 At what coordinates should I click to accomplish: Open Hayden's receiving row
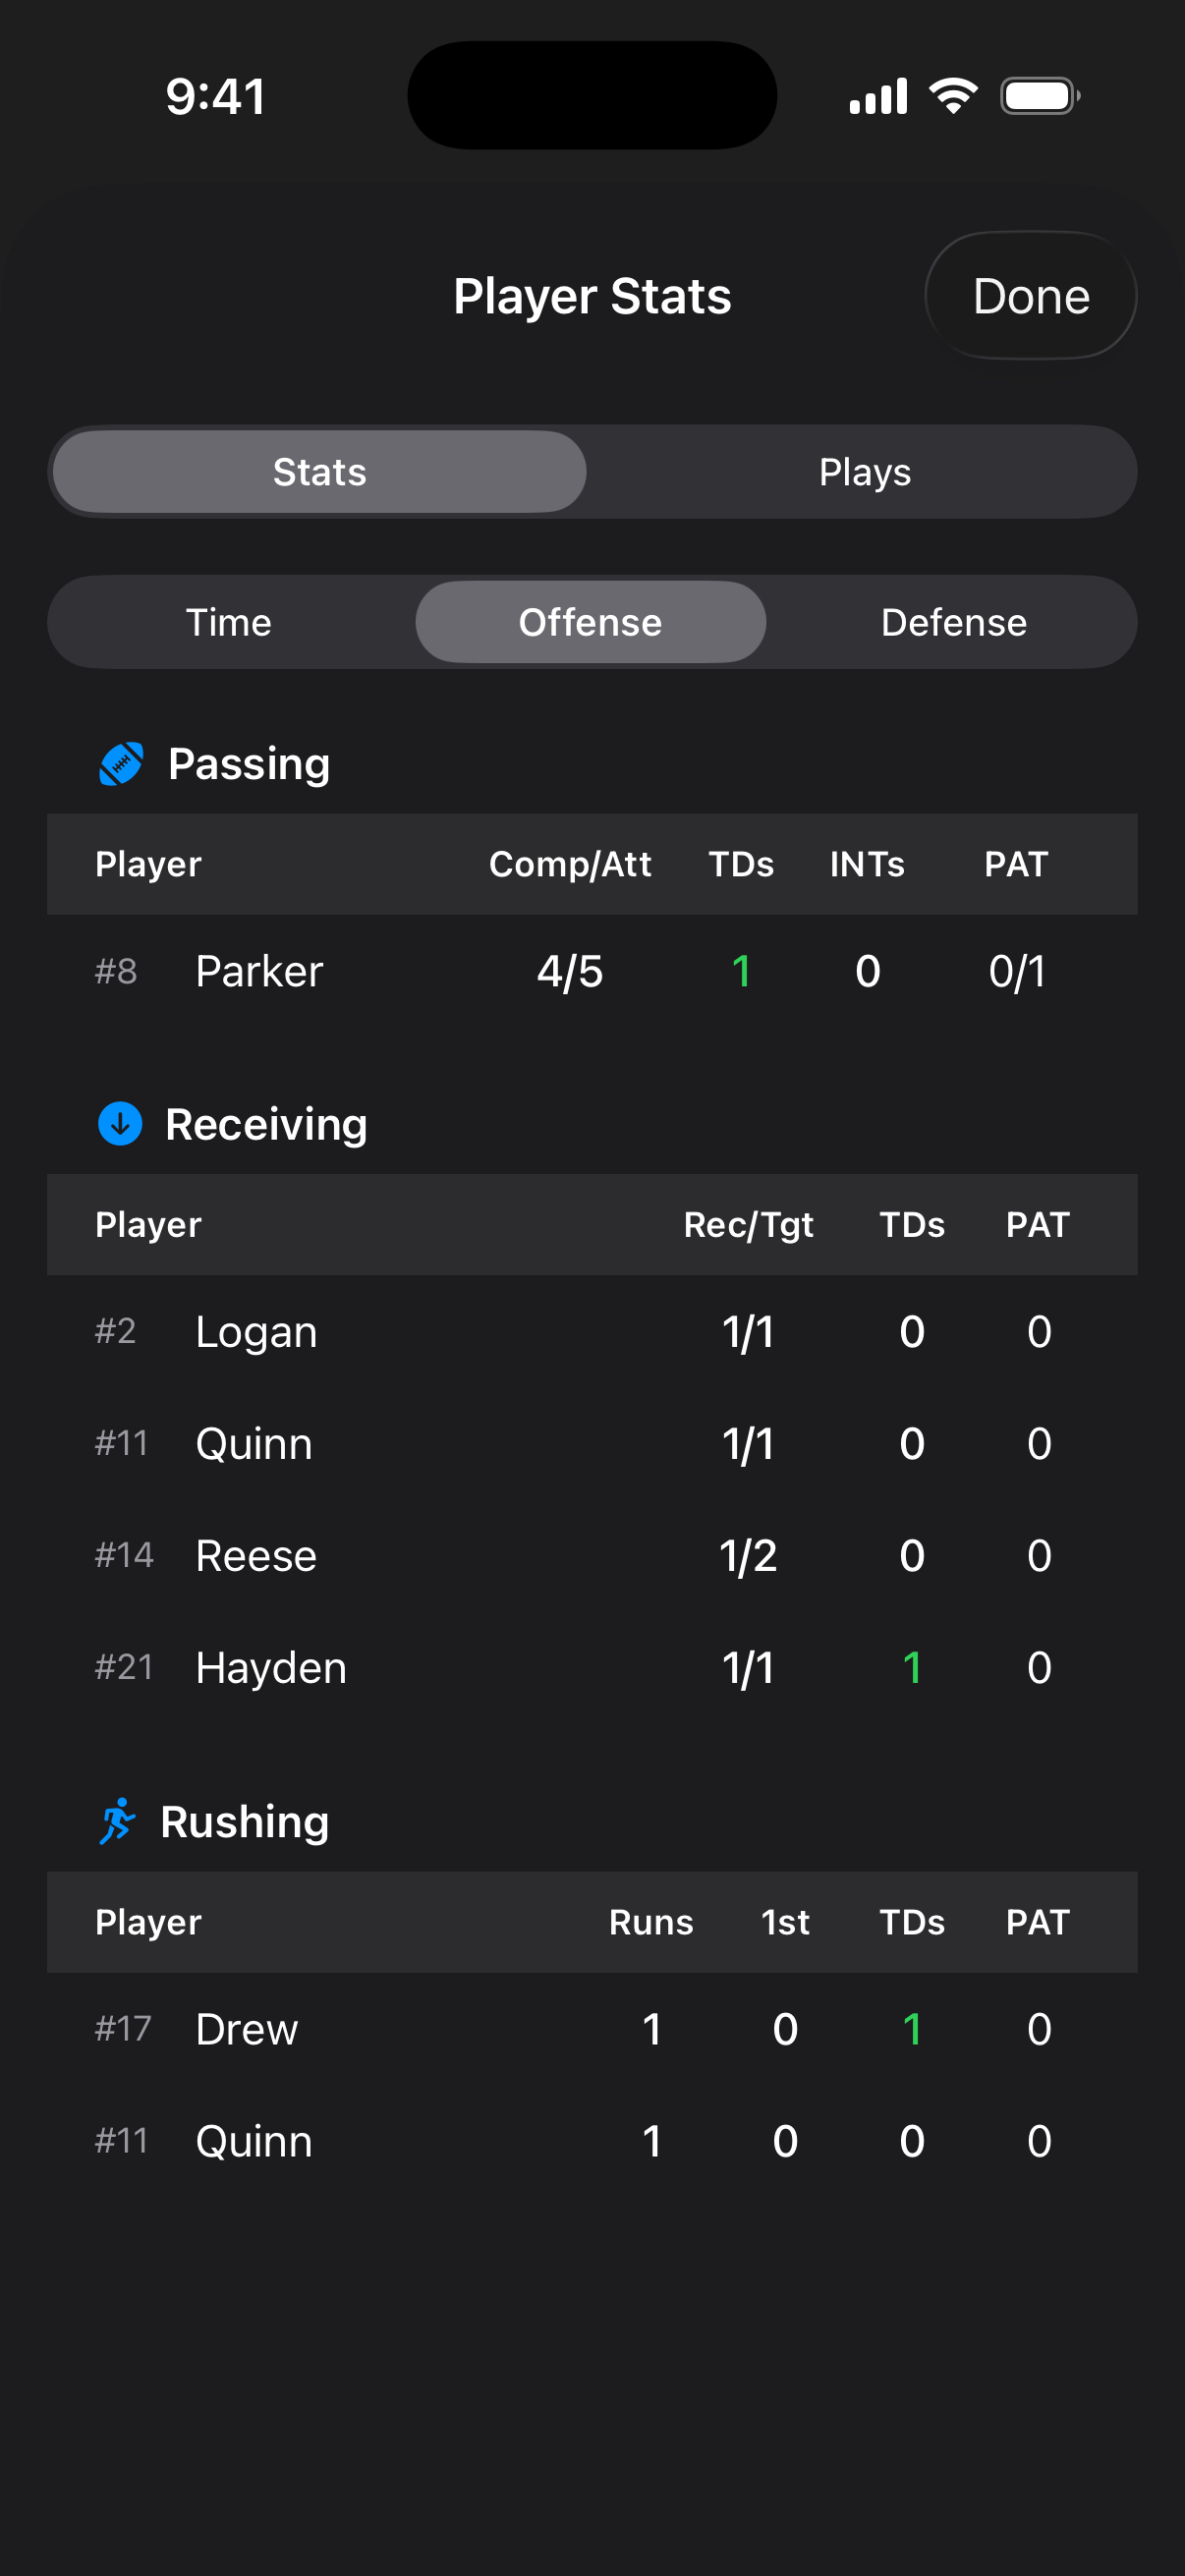[x=592, y=1667]
